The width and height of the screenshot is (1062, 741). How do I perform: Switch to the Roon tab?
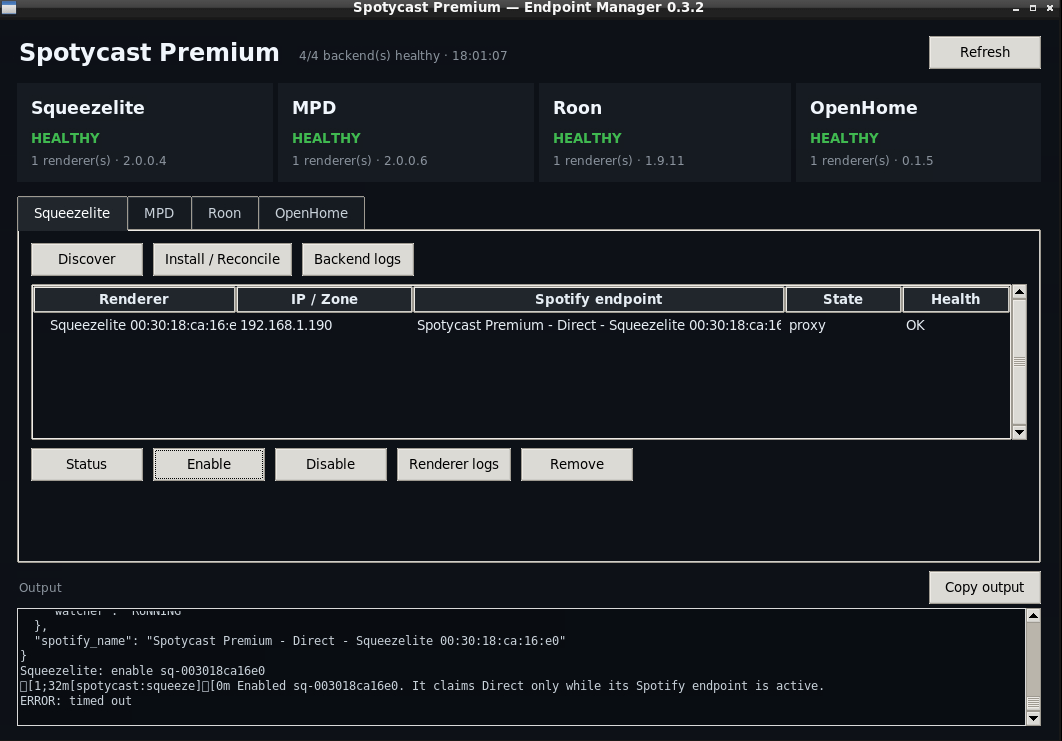pos(224,213)
